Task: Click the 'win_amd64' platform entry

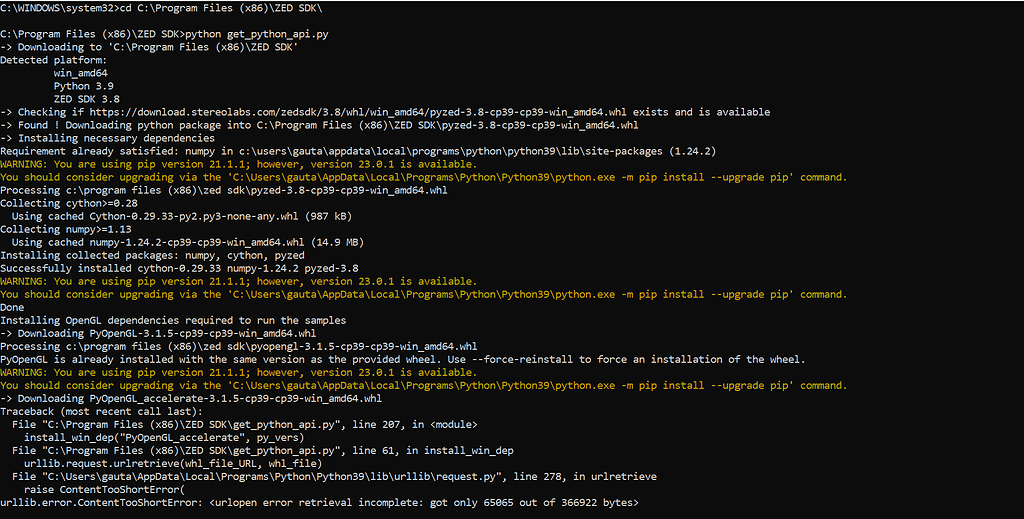Action: pyautogui.click(x=80, y=73)
